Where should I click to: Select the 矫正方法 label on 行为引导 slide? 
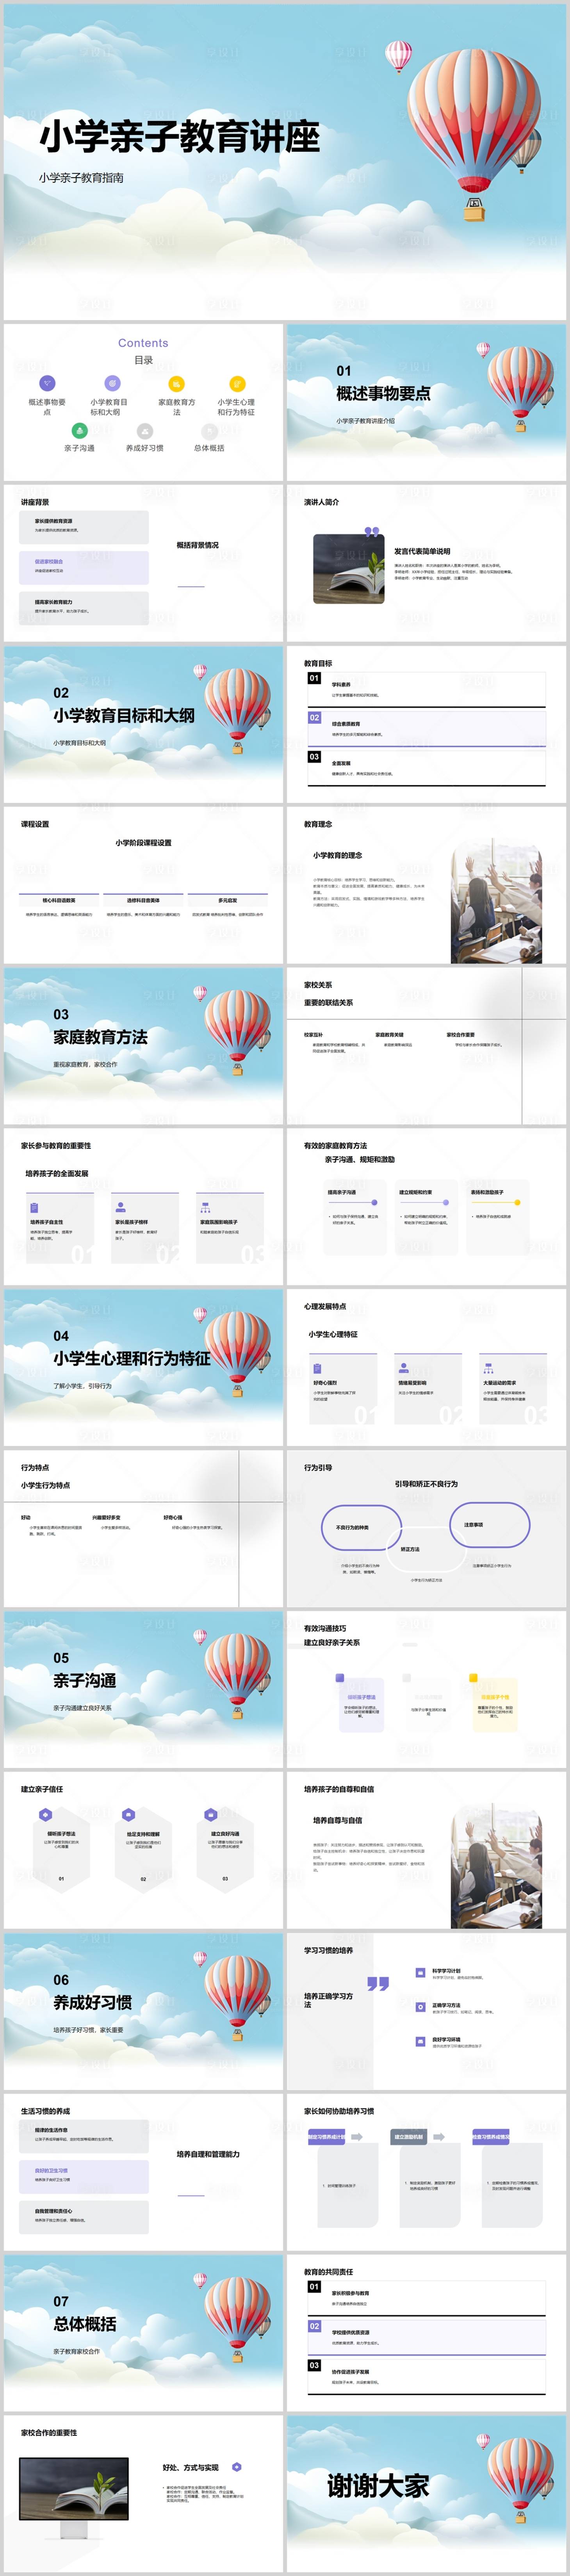[x=410, y=1549]
